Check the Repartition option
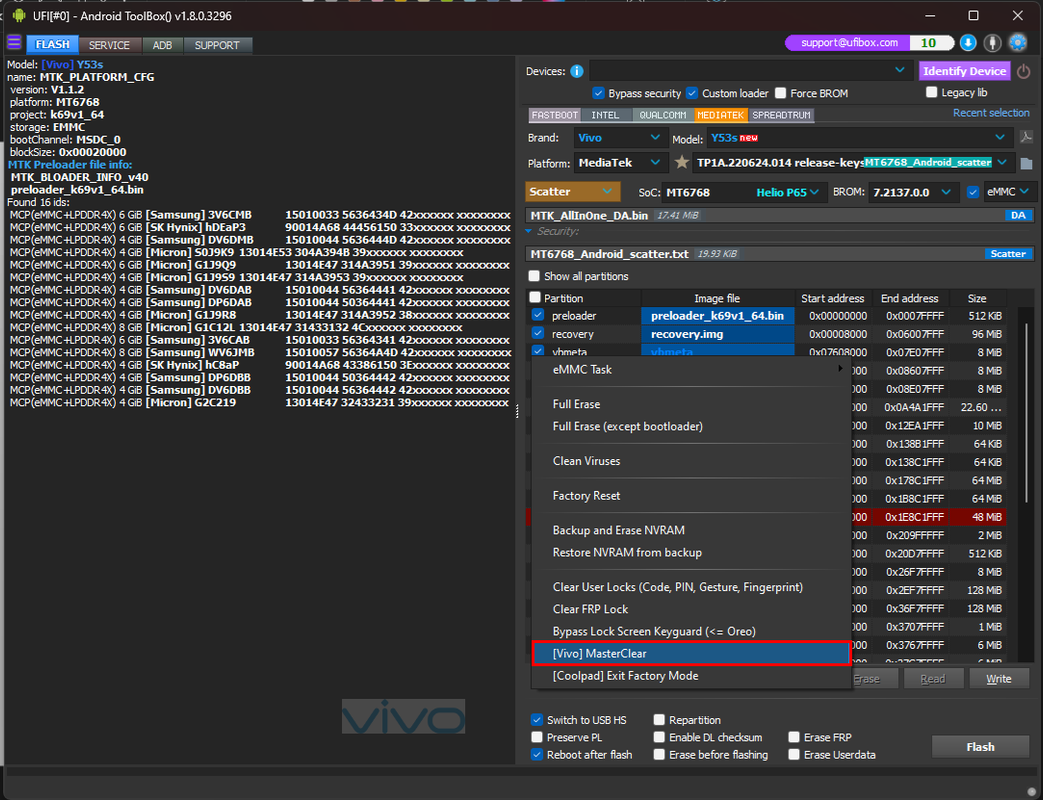Viewport: 1043px width, 800px height. 659,720
